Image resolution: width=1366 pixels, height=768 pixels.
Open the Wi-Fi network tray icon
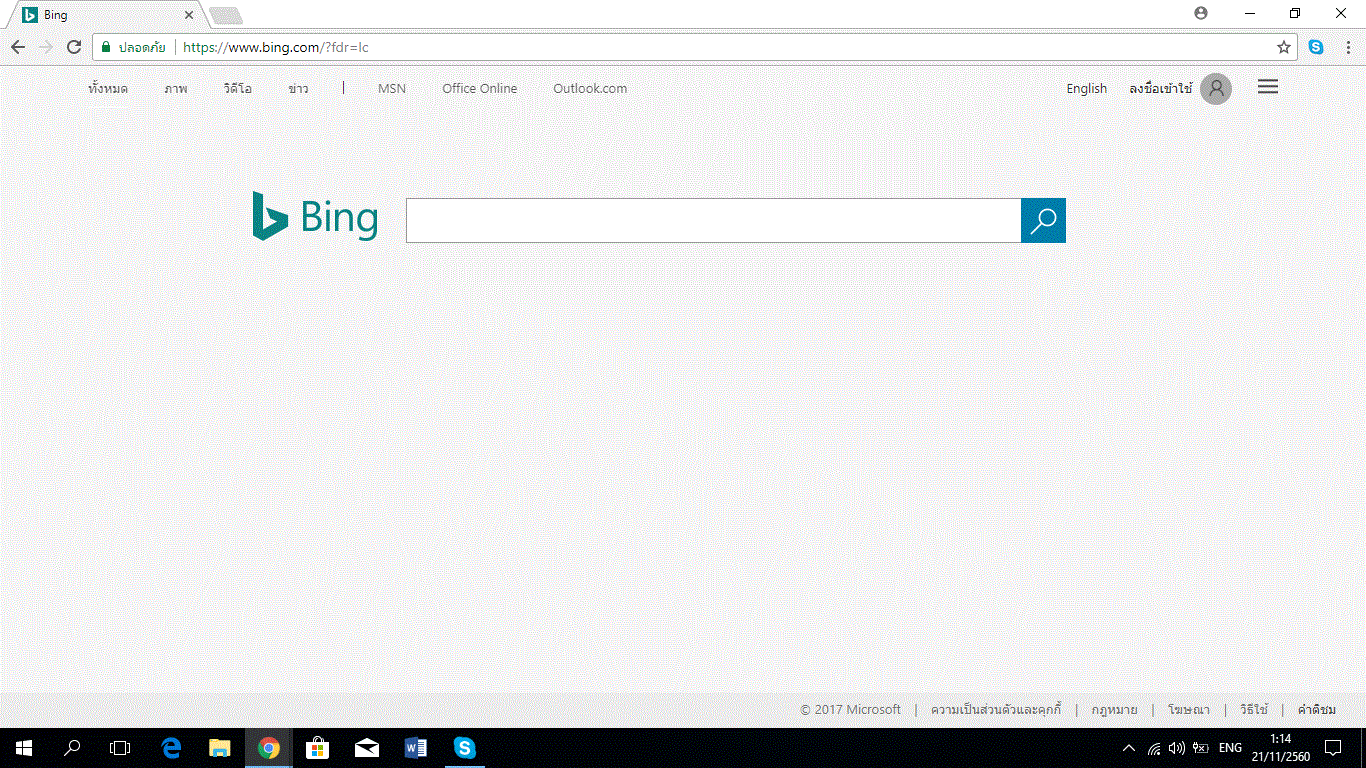(x=1154, y=747)
